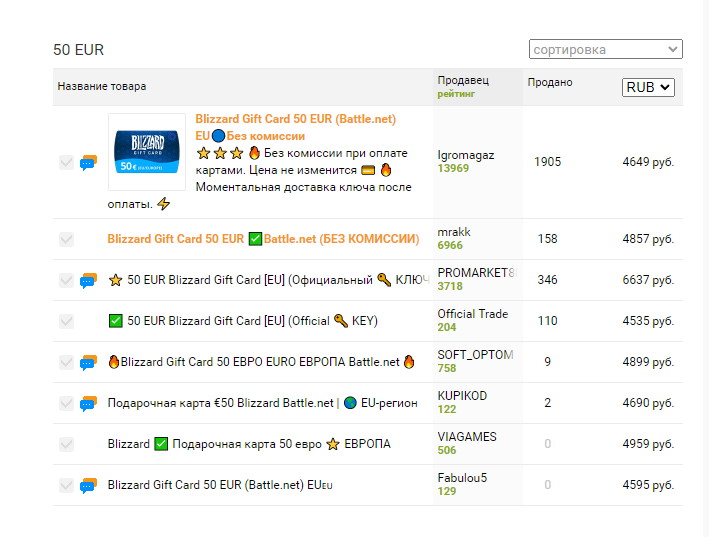Viewport: 709px width, 537px height.
Task: Open seller Fabulou5 profile
Action: pos(462,478)
